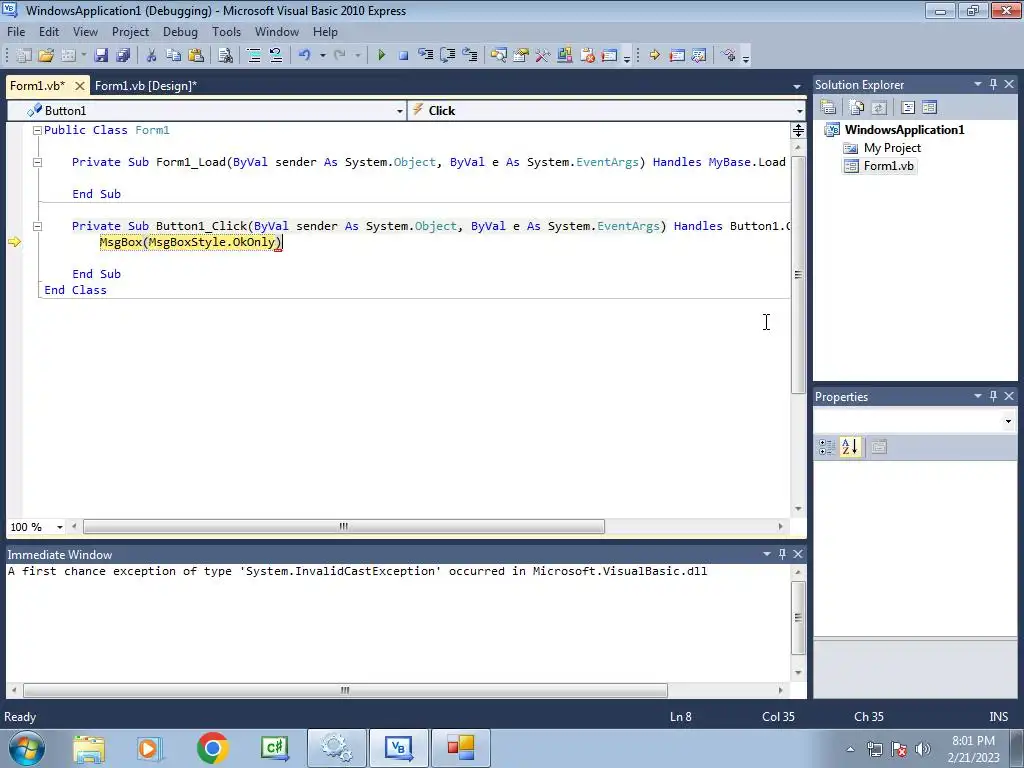
Task: Collapse the Public Class Form1 outline
Action: point(37,130)
